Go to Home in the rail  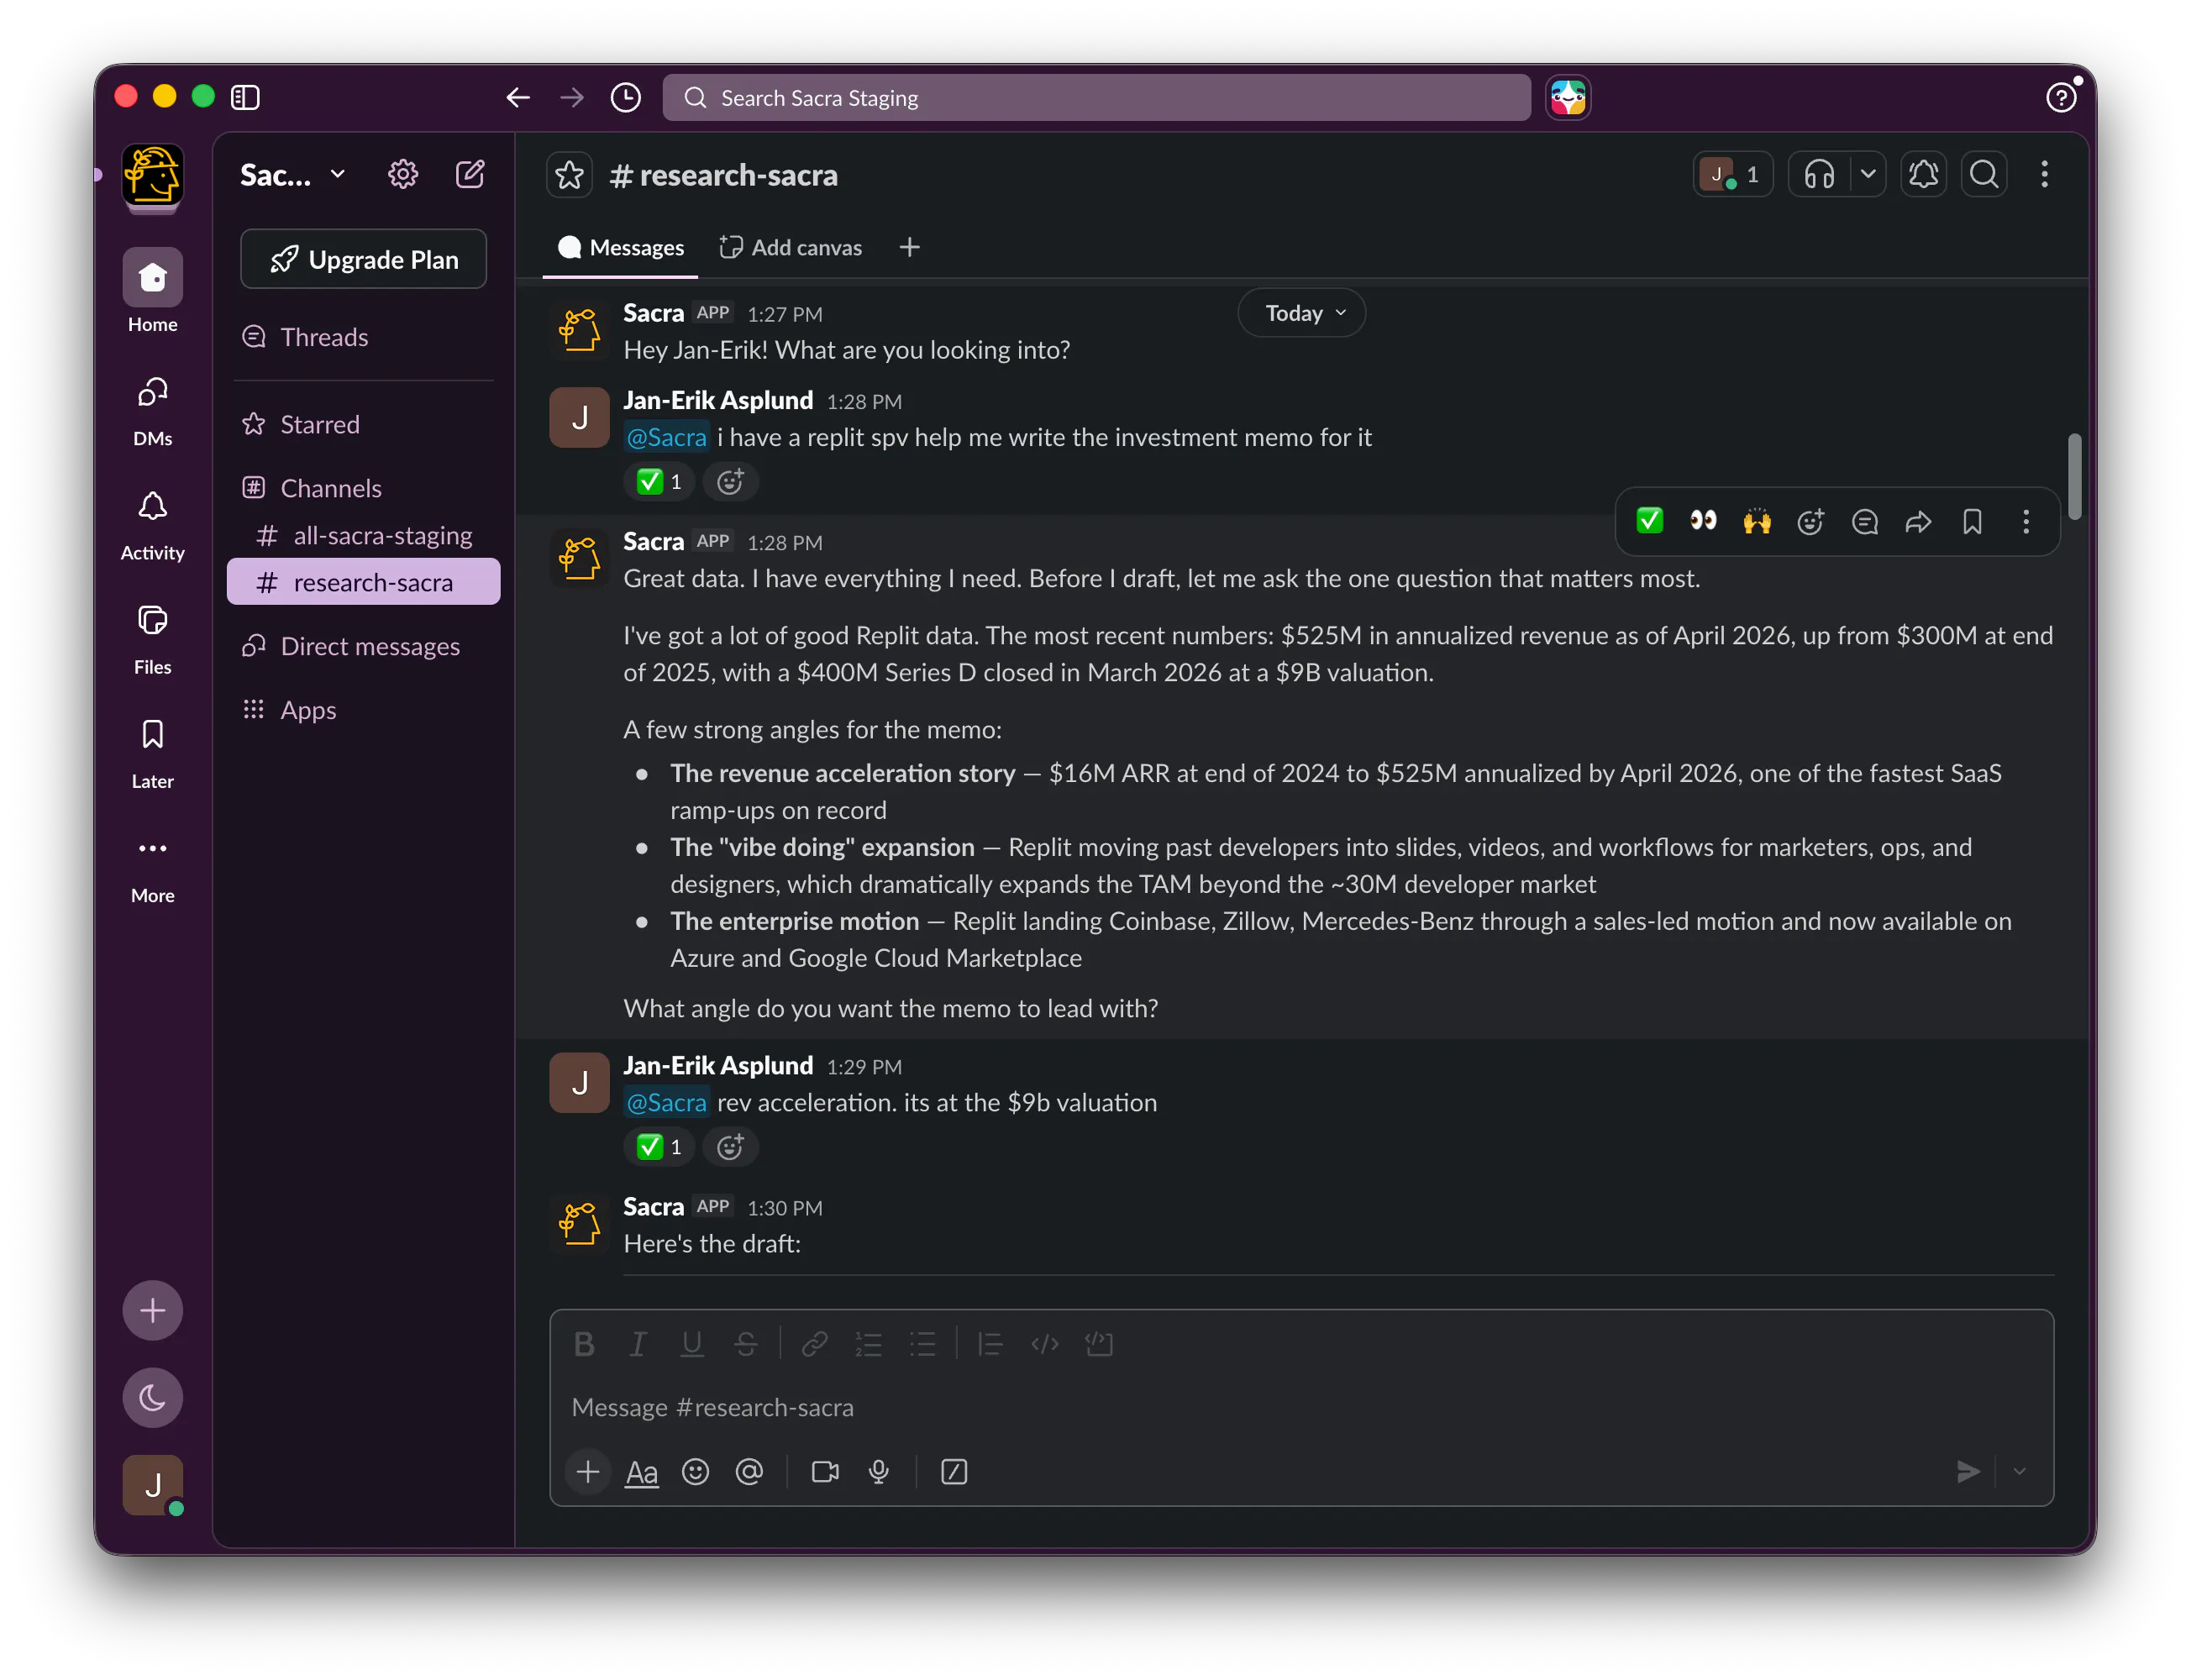[153, 291]
